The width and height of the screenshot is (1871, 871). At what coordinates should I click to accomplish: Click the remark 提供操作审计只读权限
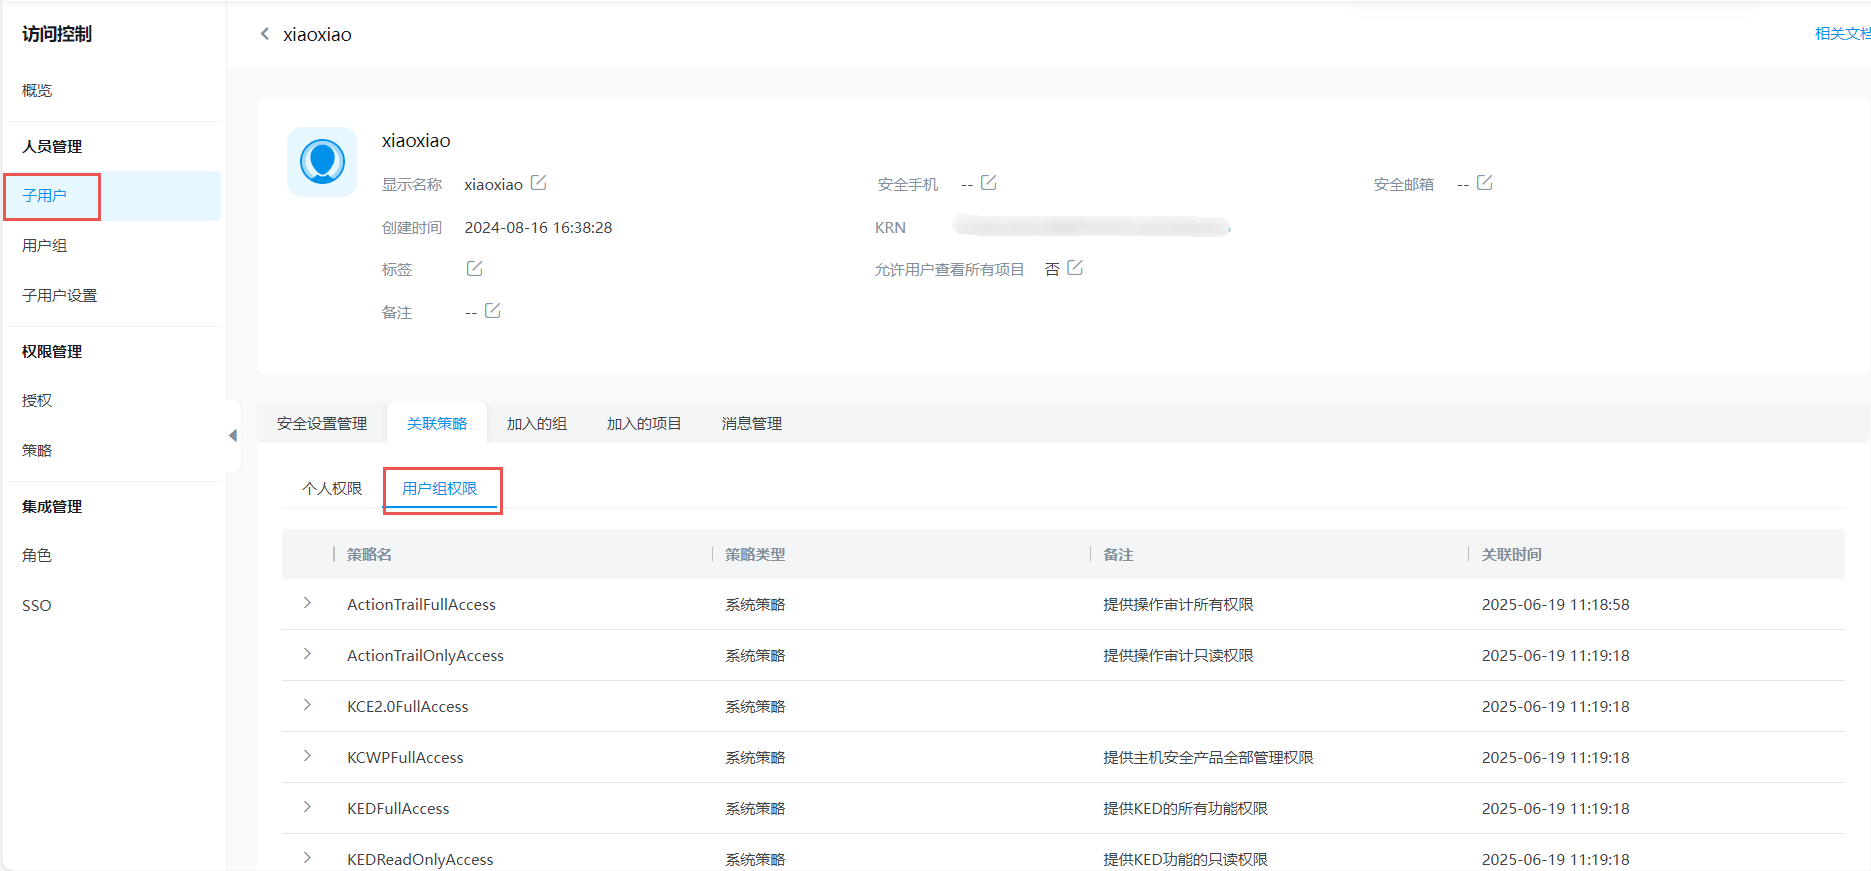1178,656
